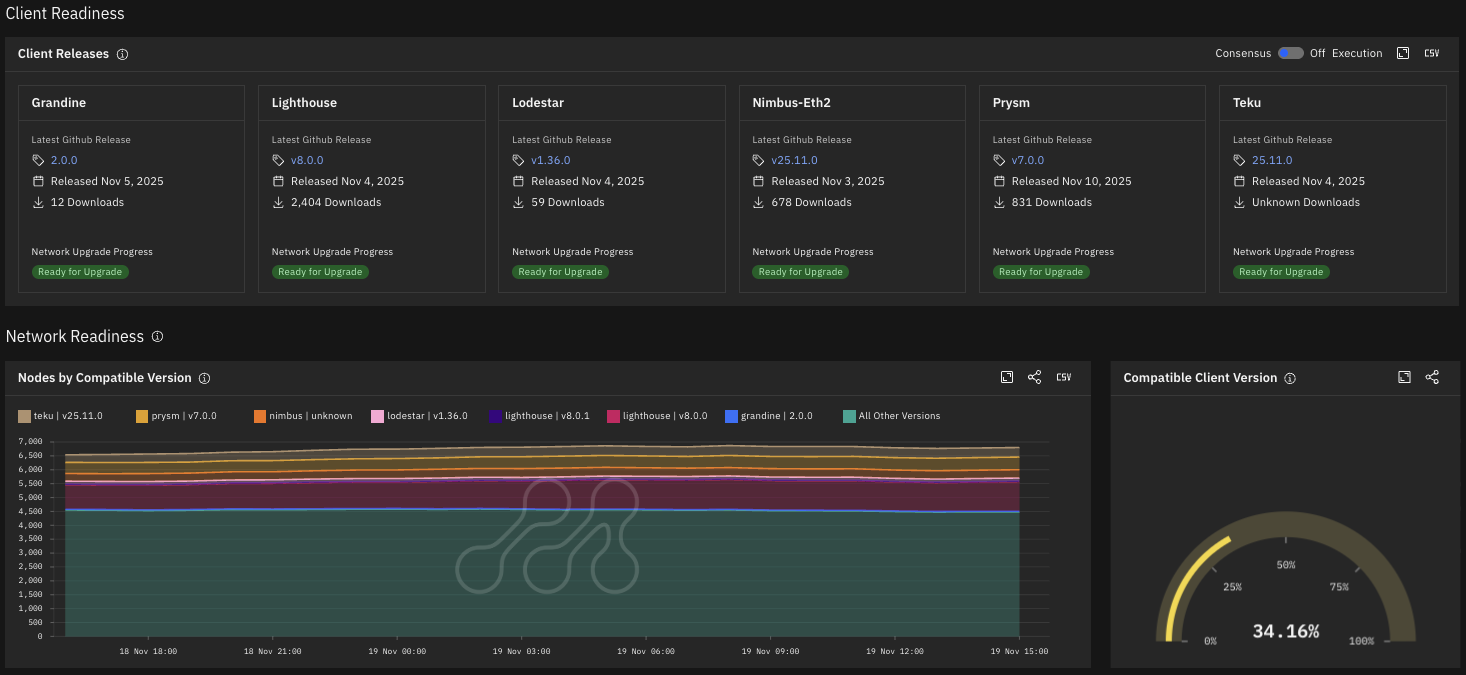Image resolution: width=1466 pixels, height=675 pixels.
Task: Expand the Client Releases panel to fullscreen
Action: [1403, 54]
